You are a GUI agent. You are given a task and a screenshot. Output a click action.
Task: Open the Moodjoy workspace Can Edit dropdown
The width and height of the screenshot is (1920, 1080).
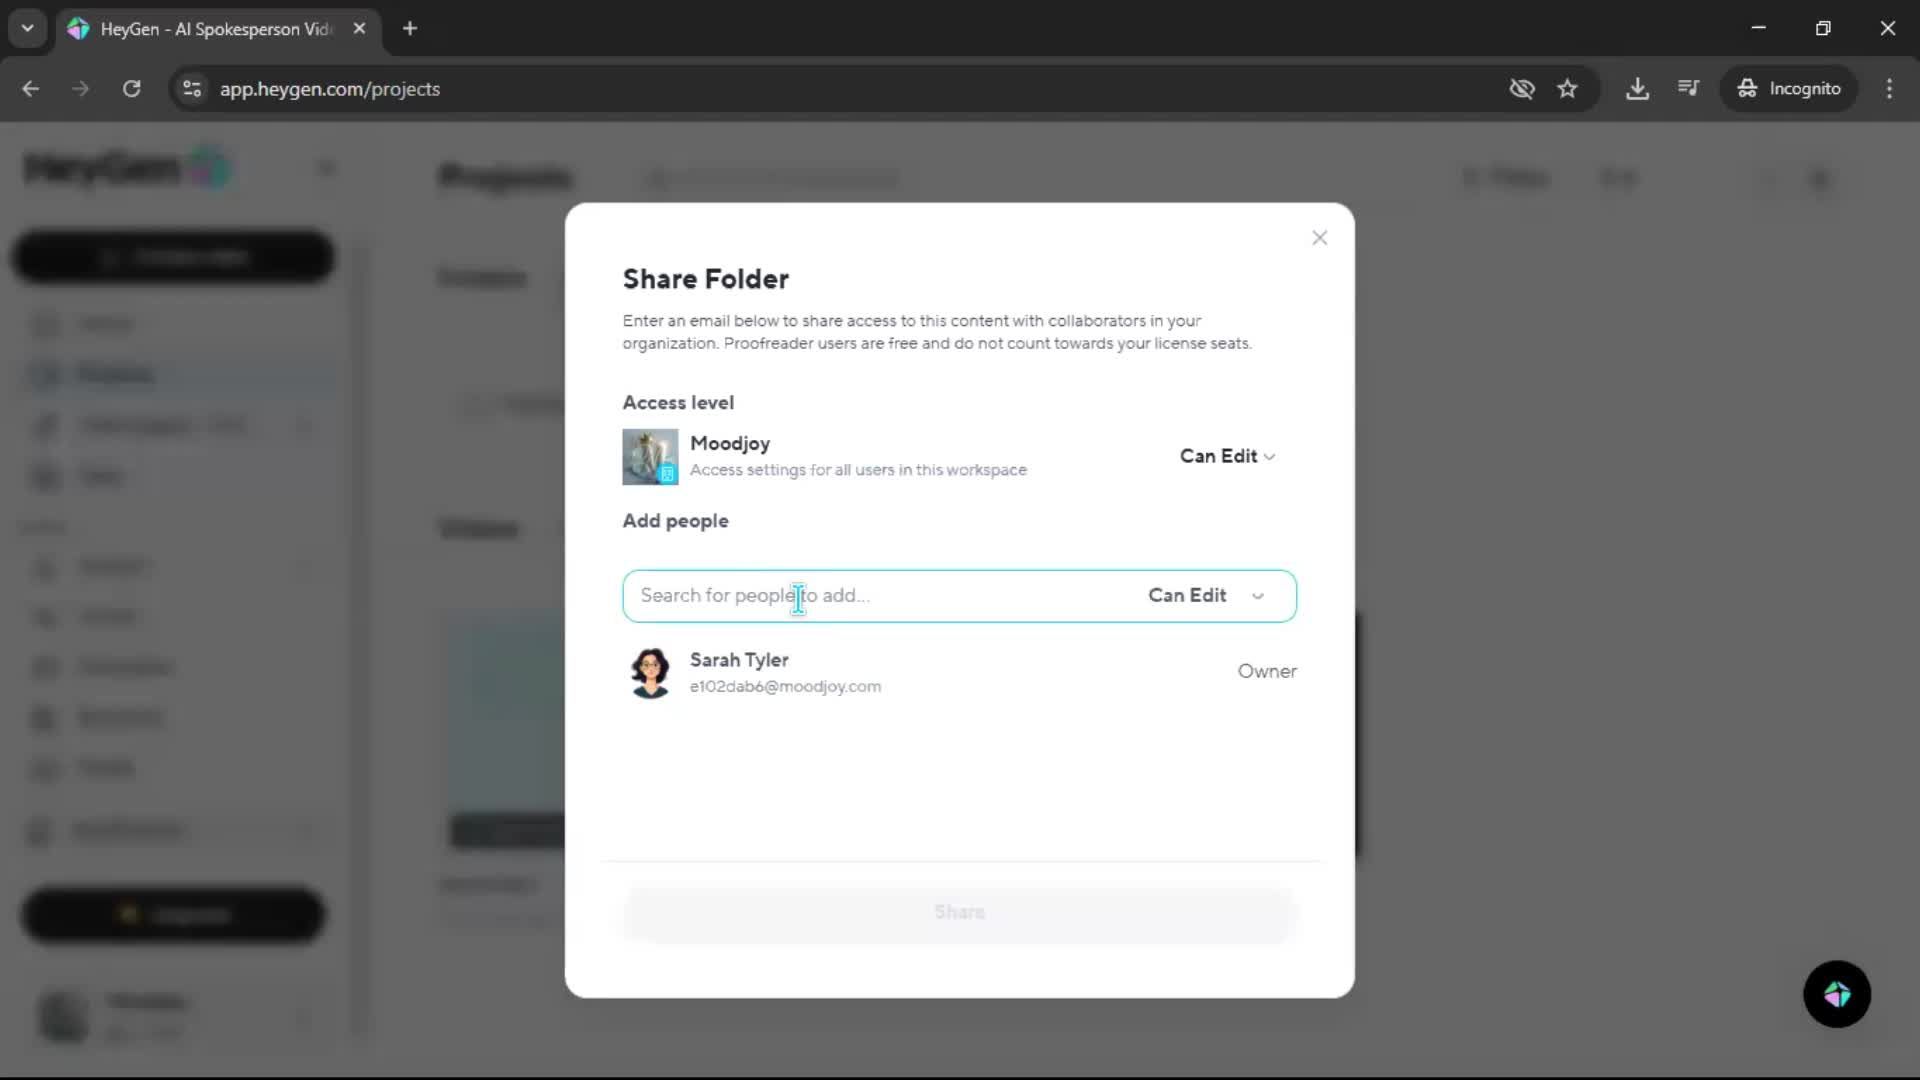pyautogui.click(x=1227, y=456)
